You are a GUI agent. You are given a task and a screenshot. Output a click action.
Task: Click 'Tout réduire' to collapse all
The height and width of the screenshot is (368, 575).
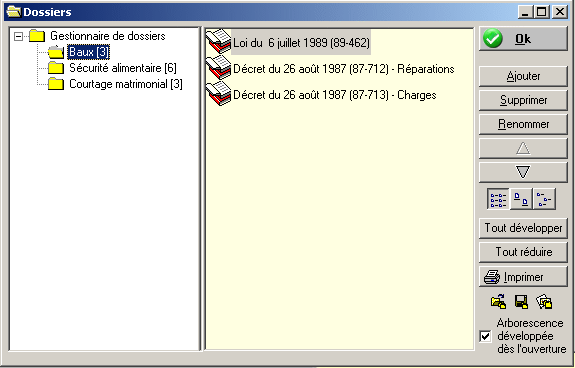(523, 252)
